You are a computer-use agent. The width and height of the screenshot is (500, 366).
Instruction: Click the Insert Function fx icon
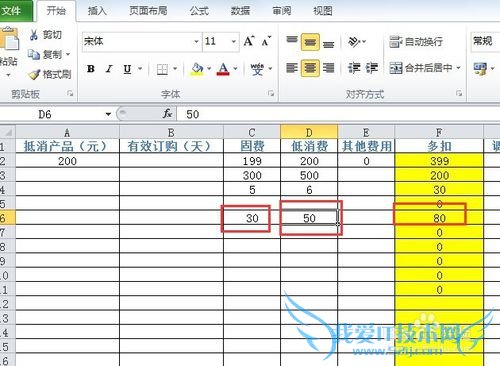[167, 114]
